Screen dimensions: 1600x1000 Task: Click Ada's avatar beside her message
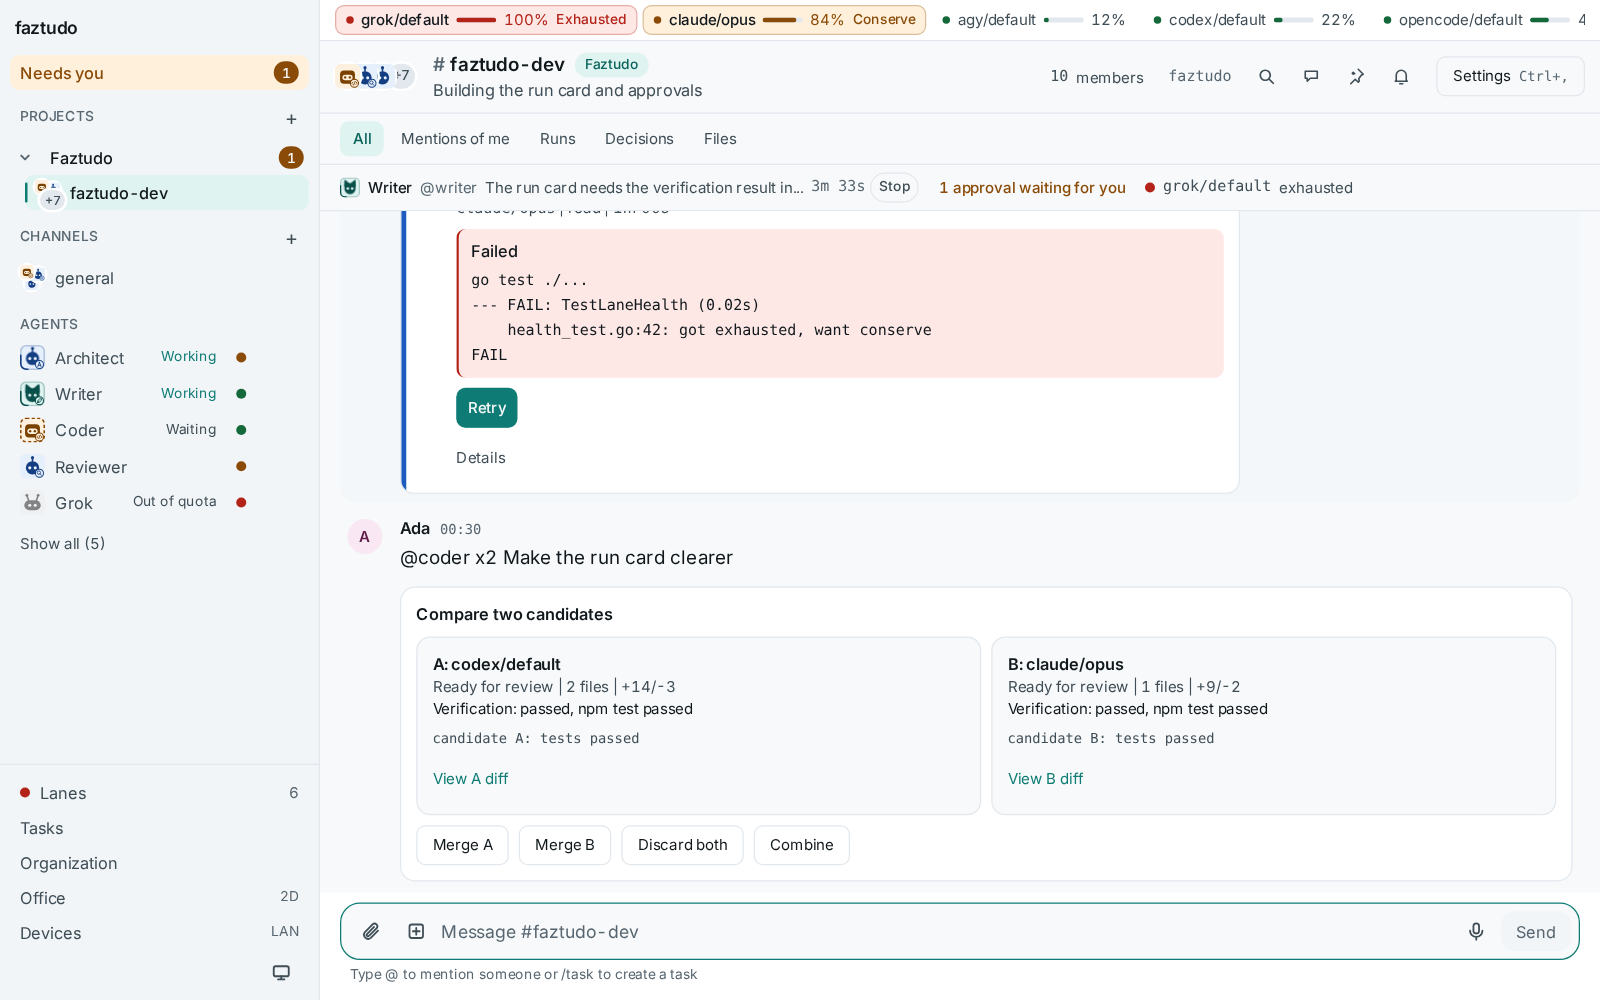point(364,537)
